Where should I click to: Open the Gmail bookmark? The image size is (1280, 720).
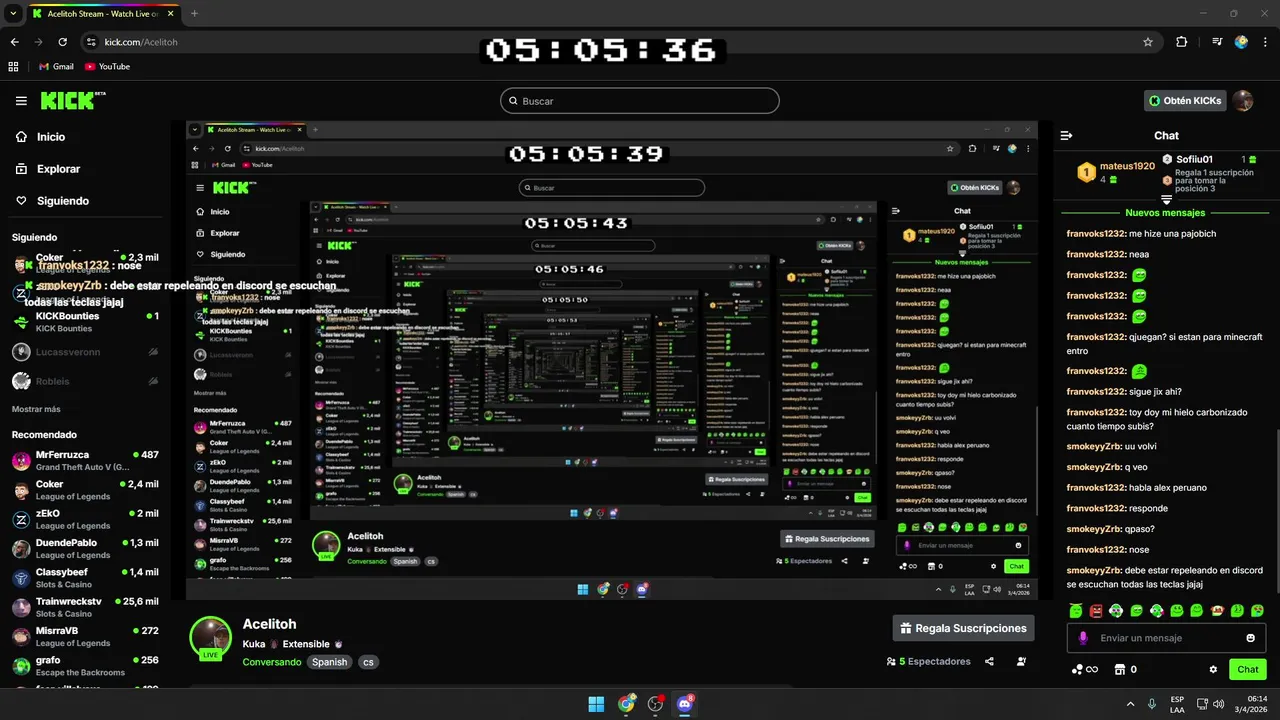[55, 66]
